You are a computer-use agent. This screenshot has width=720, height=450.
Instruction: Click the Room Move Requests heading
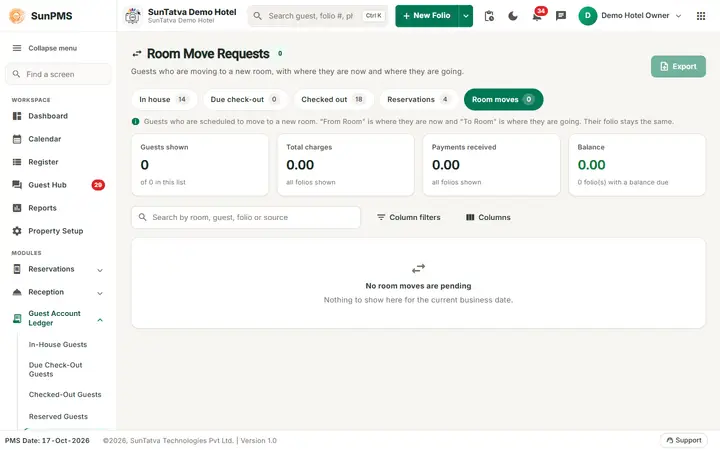(208, 54)
